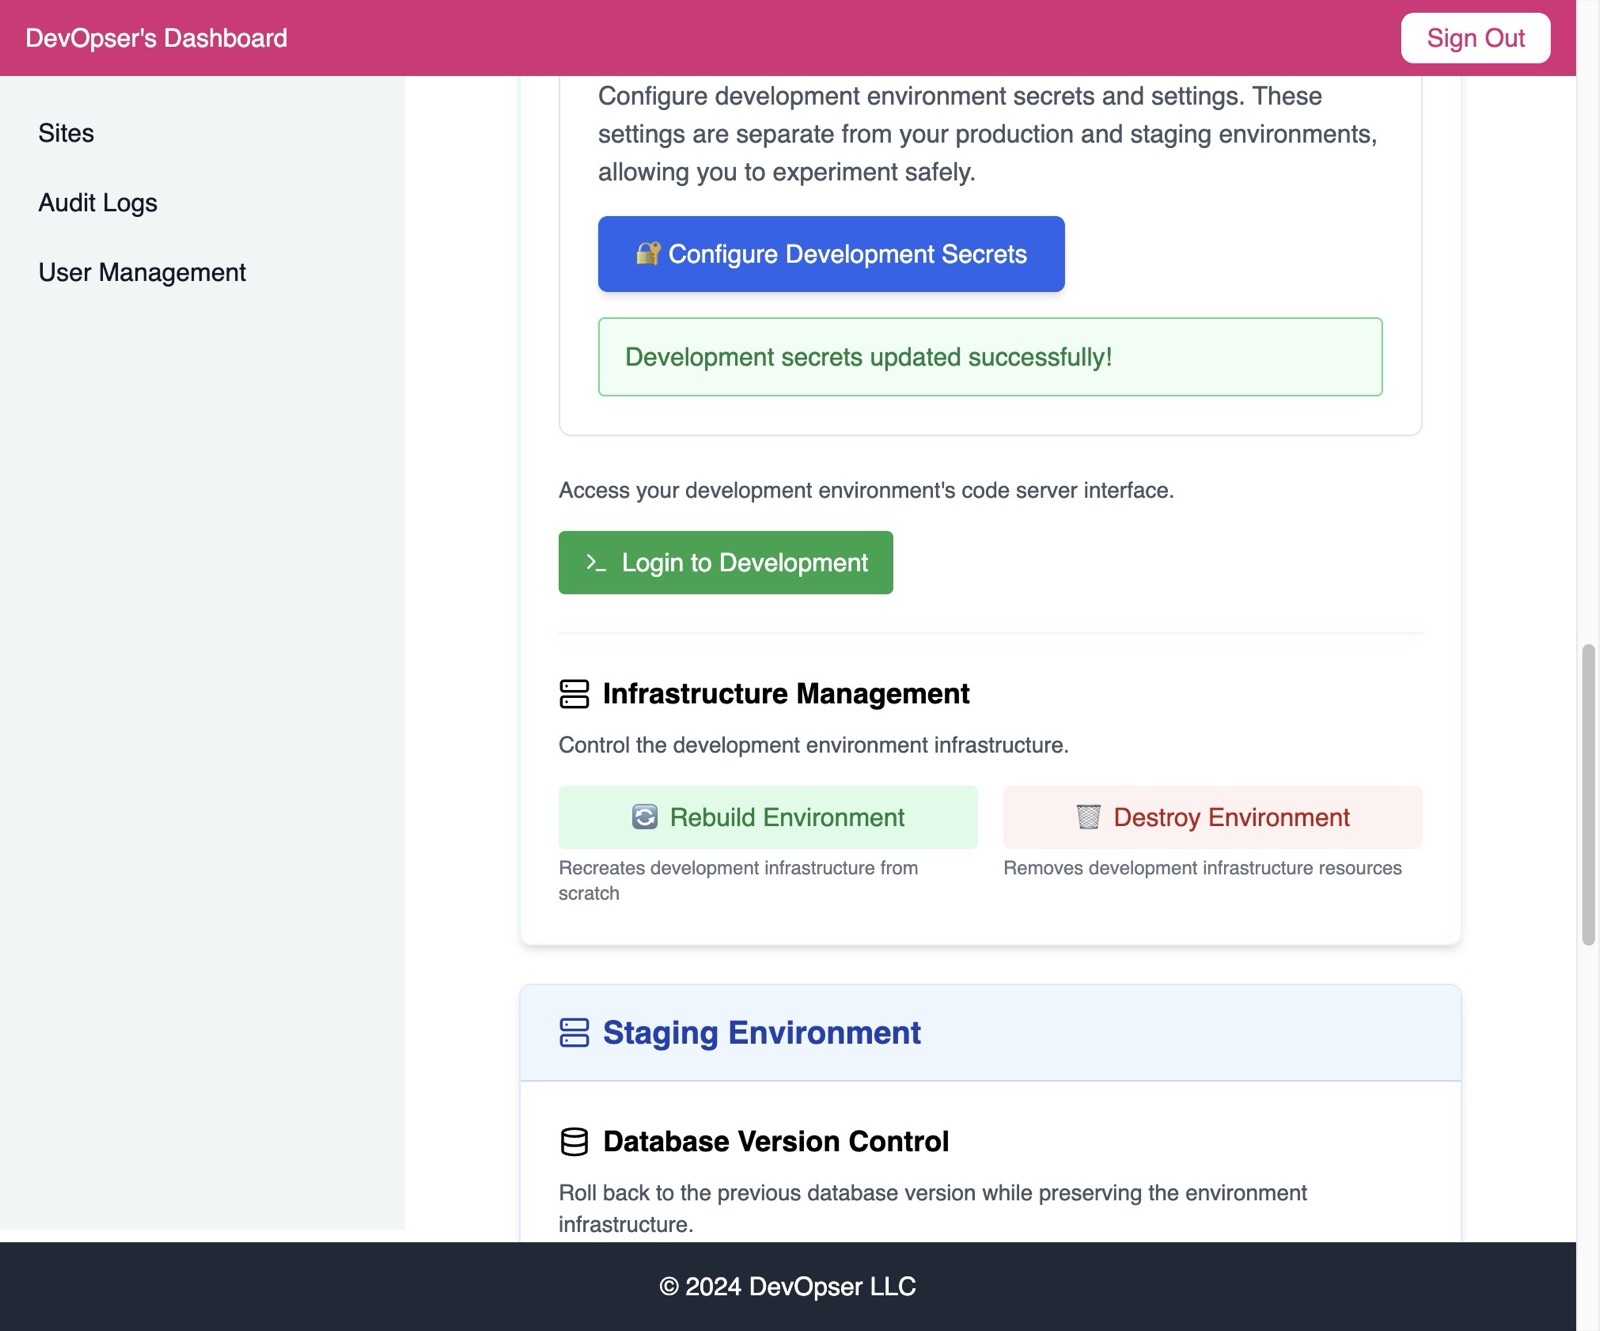1600x1331 pixels.
Task: Click the Staging Environment heading
Action: (761, 1033)
